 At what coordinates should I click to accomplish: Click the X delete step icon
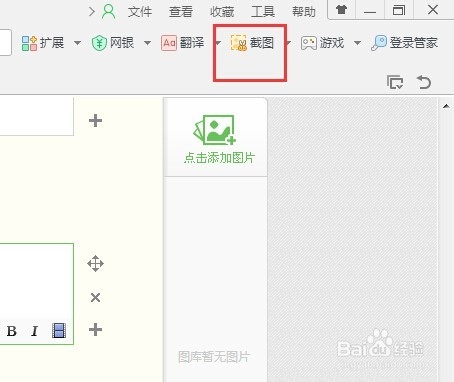[95, 297]
